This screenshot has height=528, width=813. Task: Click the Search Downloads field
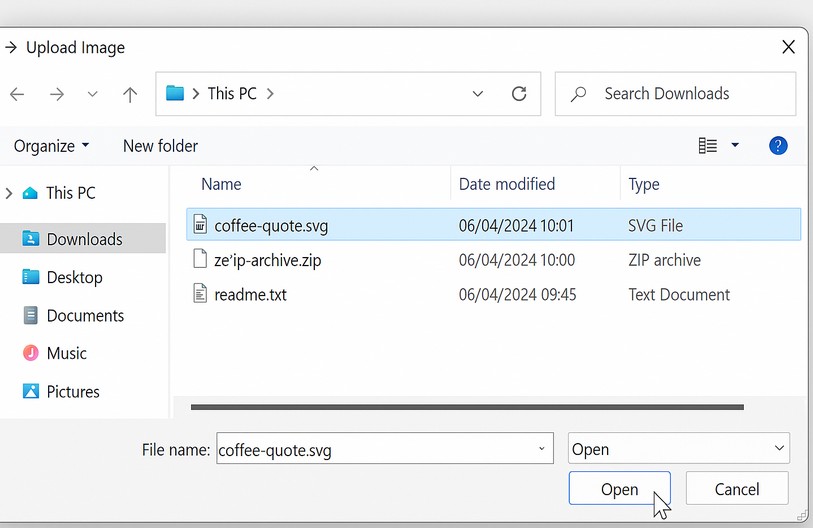[675, 94]
